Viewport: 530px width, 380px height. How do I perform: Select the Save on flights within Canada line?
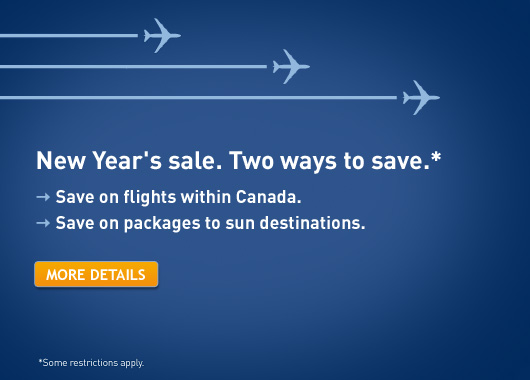click(178, 197)
